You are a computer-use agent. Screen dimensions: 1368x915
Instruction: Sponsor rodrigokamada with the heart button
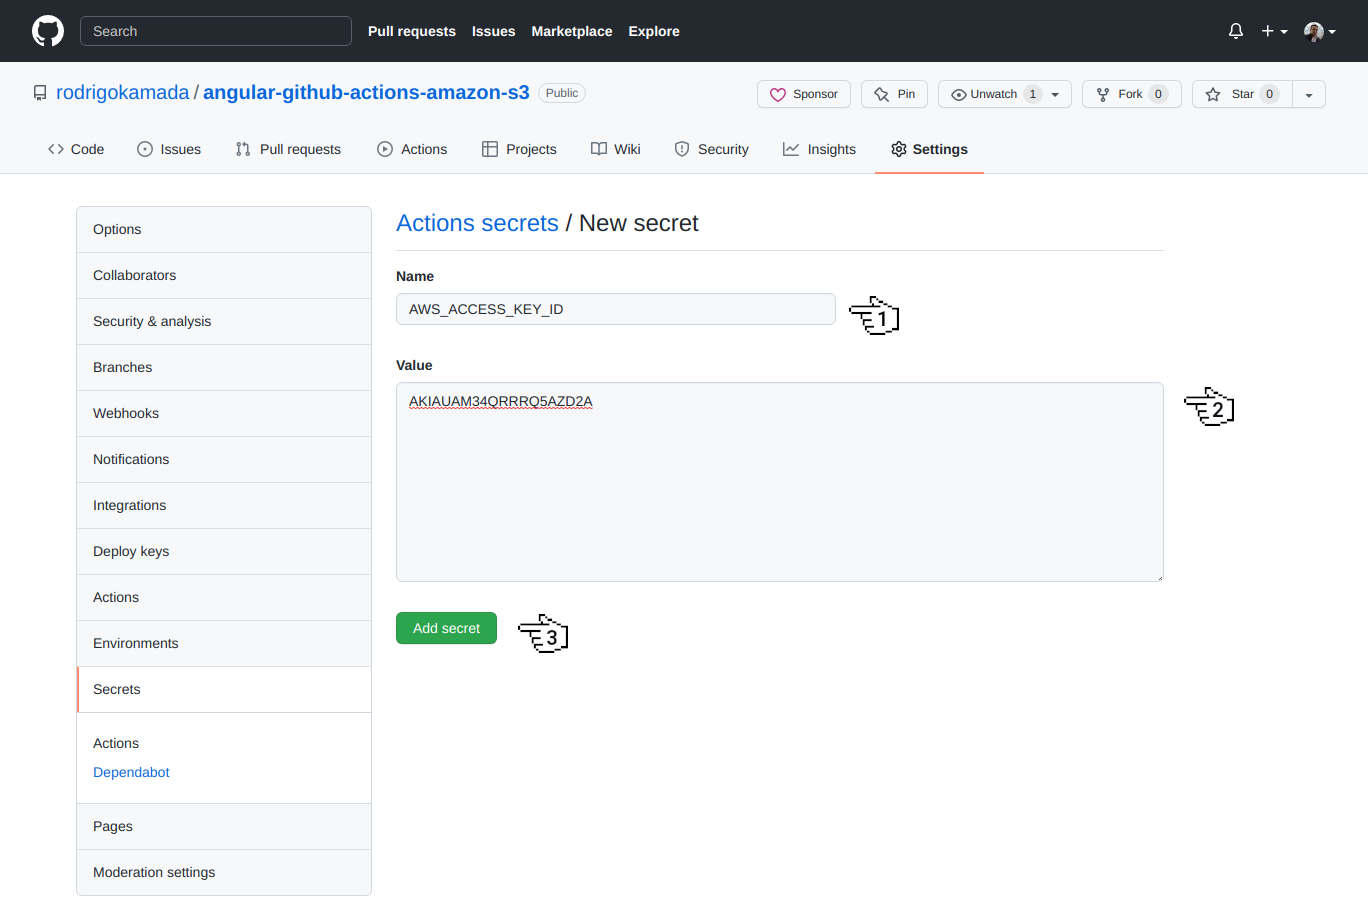[803, 93]
